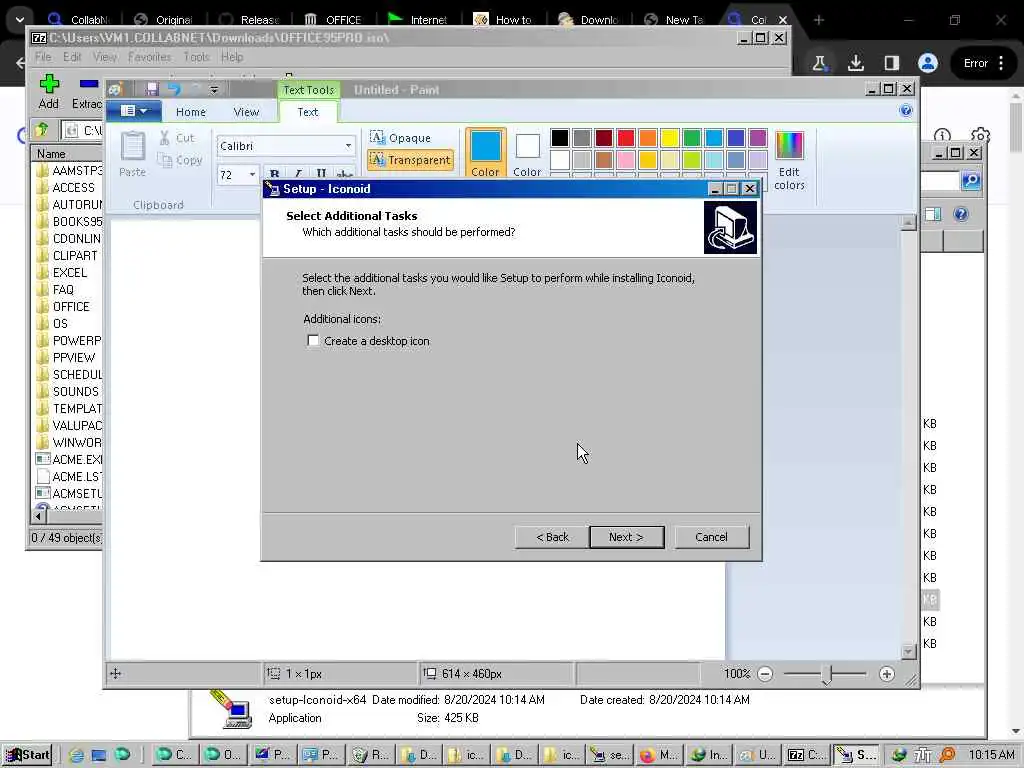Open new Chrome tab with plus

click(819, 20)
